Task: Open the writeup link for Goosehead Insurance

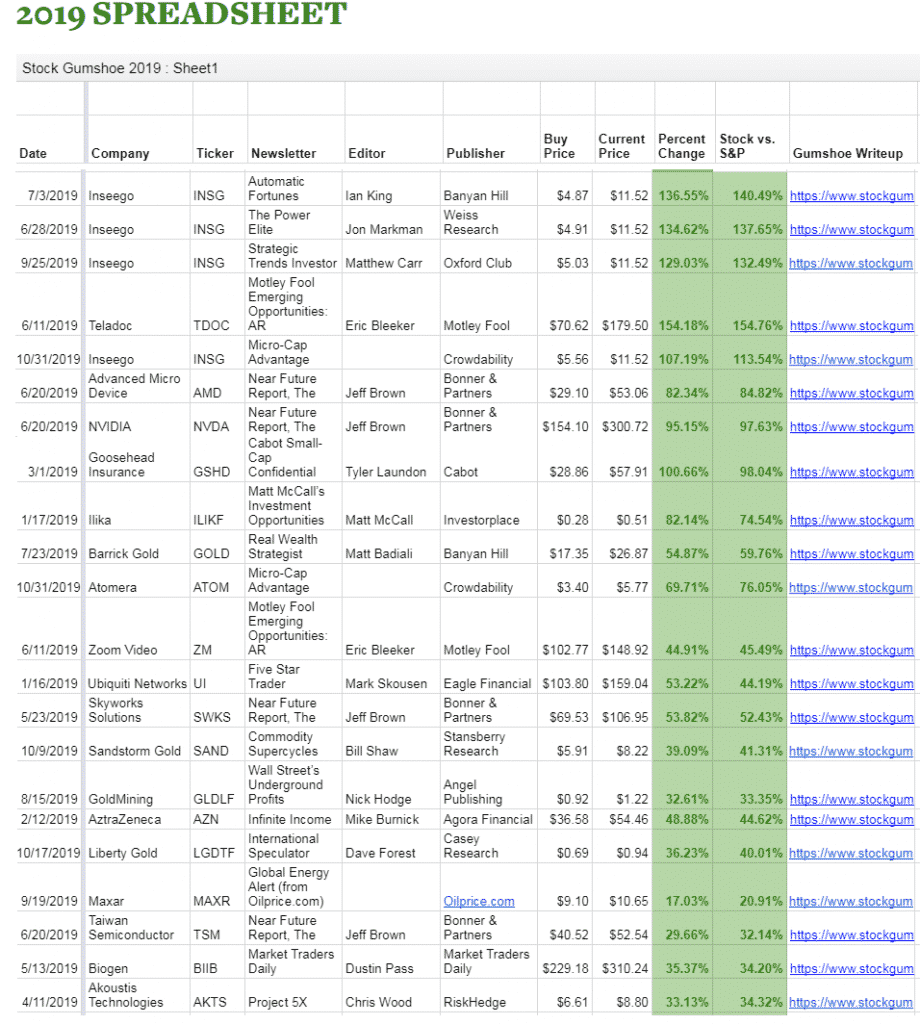Action: point(851,472)
